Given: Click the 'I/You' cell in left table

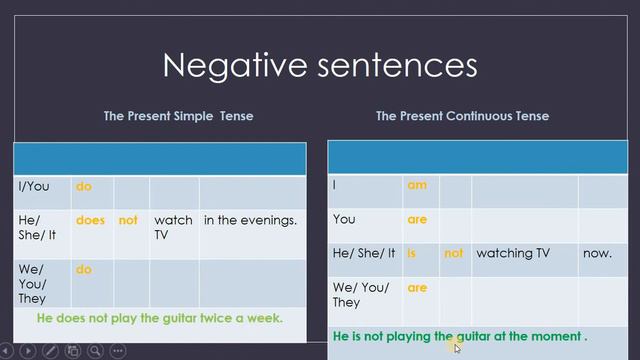Looking at the screenshot, I should (x=42, y=192).
